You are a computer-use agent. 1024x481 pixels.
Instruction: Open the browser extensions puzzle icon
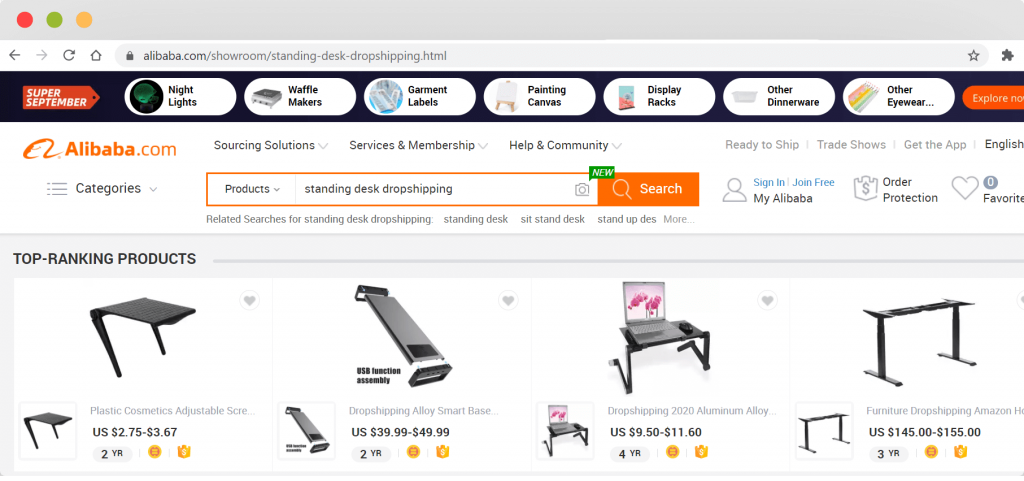pos(1007,55)
